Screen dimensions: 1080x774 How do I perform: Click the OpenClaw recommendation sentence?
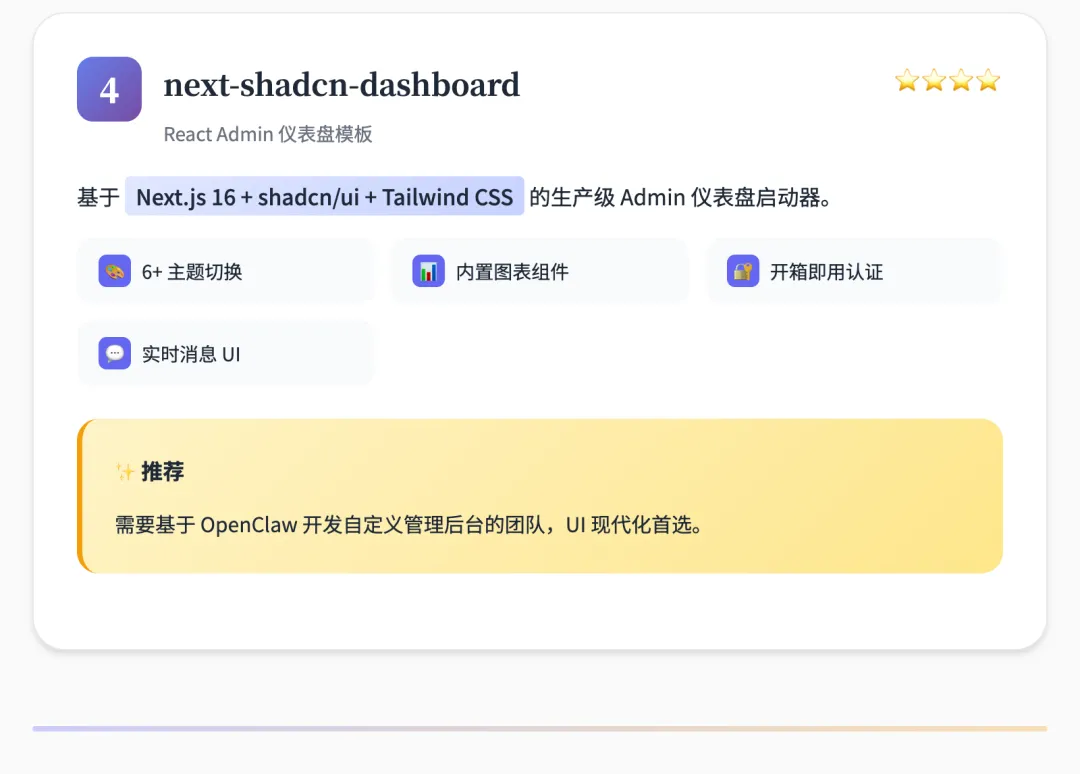tap(409, 525)
